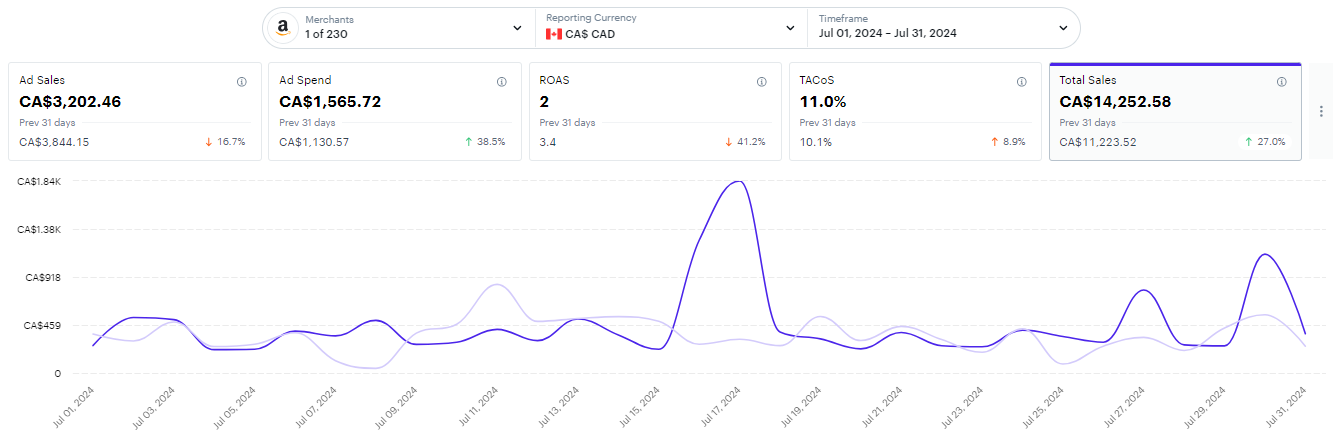Open info icon on TACoS card
This screenshot has height=447, width=1333.
point(1022,82)
